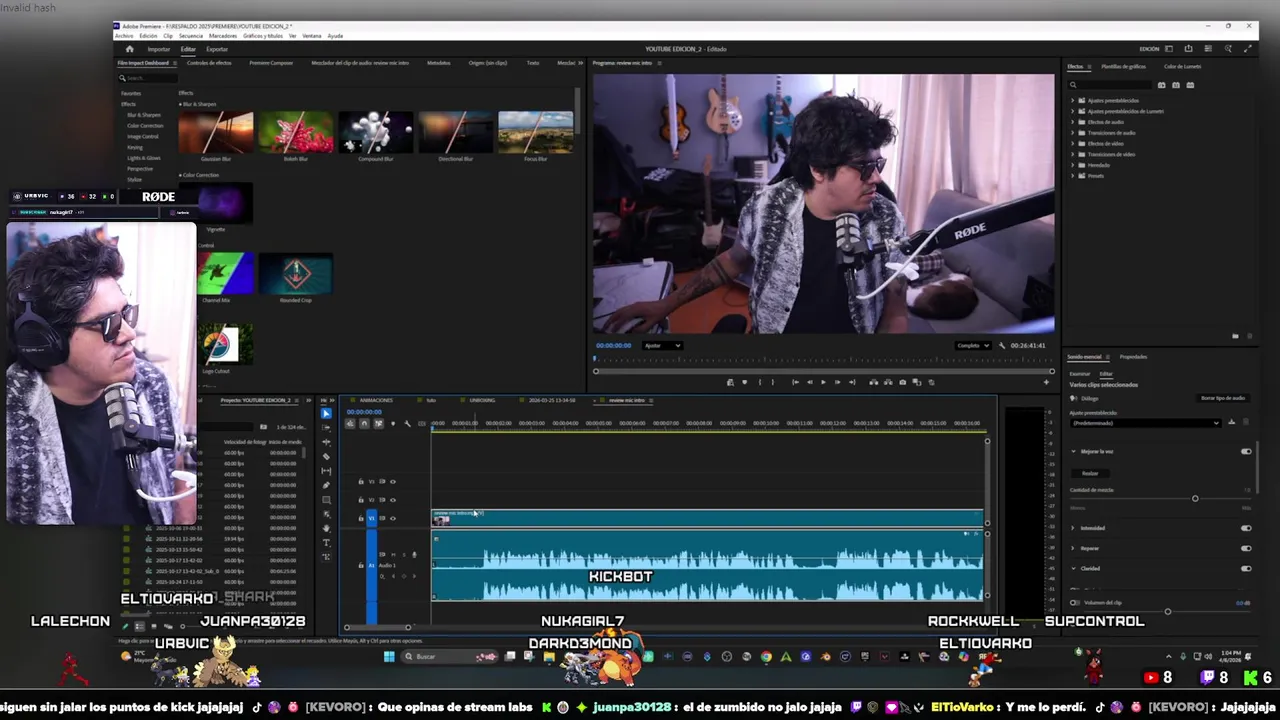Switch to the Exportar workspace tab

217,49
